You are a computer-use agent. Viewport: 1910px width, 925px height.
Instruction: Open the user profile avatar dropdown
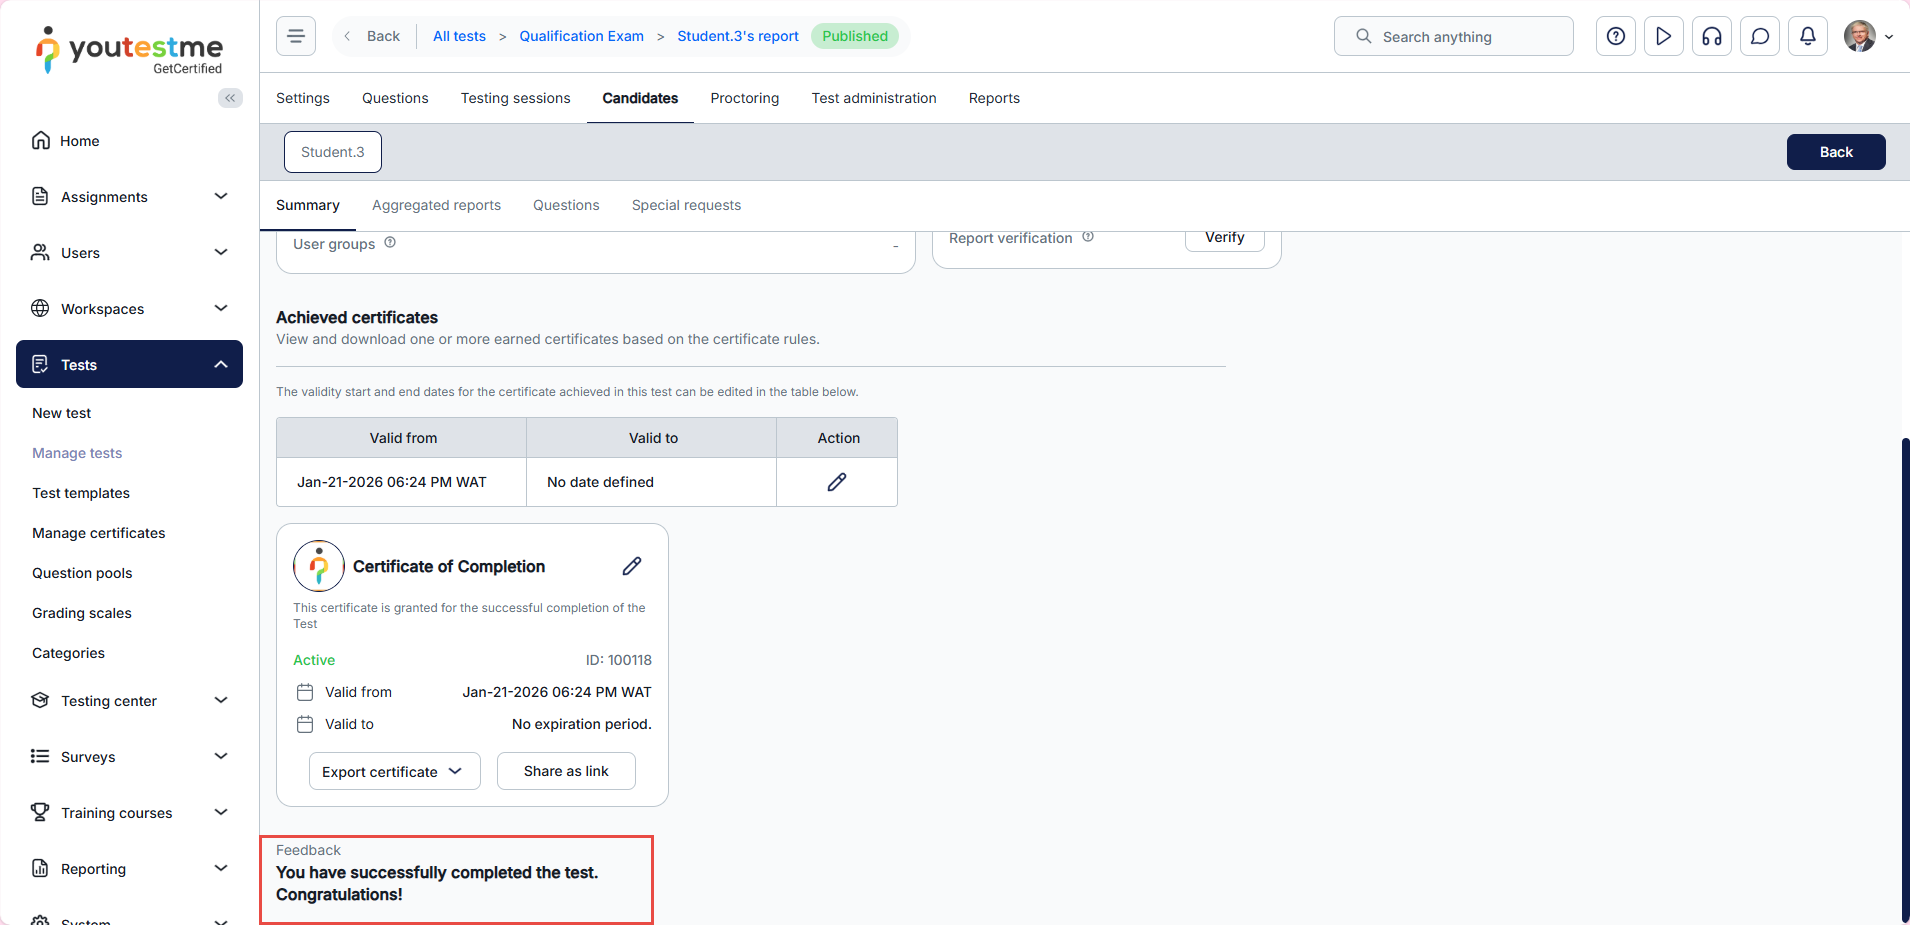click(1868, 36)
